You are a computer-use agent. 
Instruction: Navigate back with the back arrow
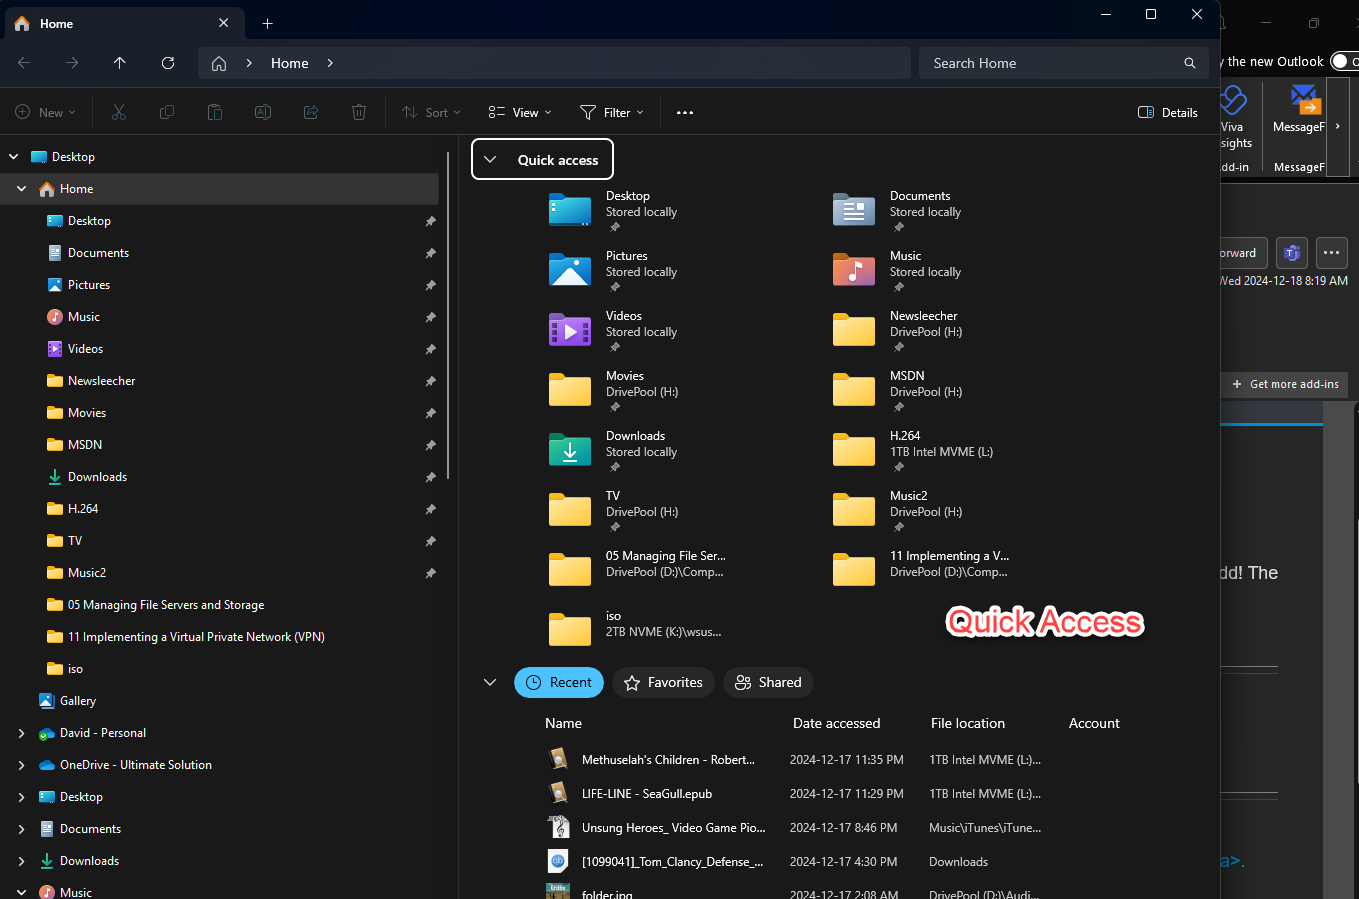coord(24,63)
